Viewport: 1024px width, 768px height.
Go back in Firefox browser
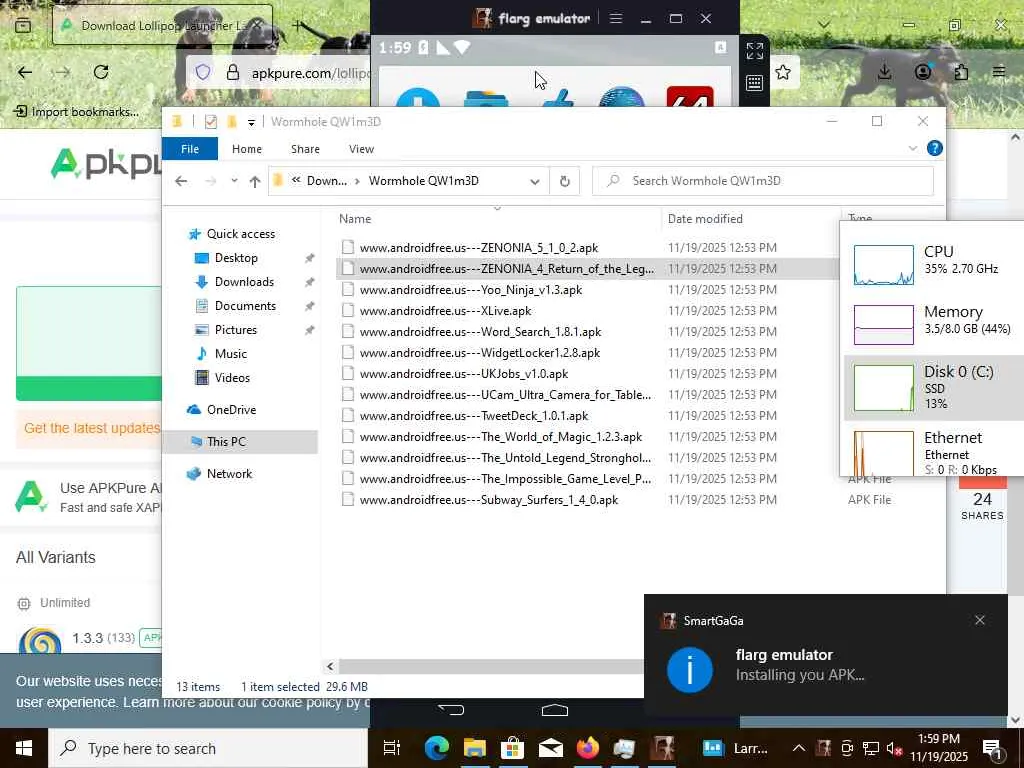pyautogui.click(x=25, y=72)
